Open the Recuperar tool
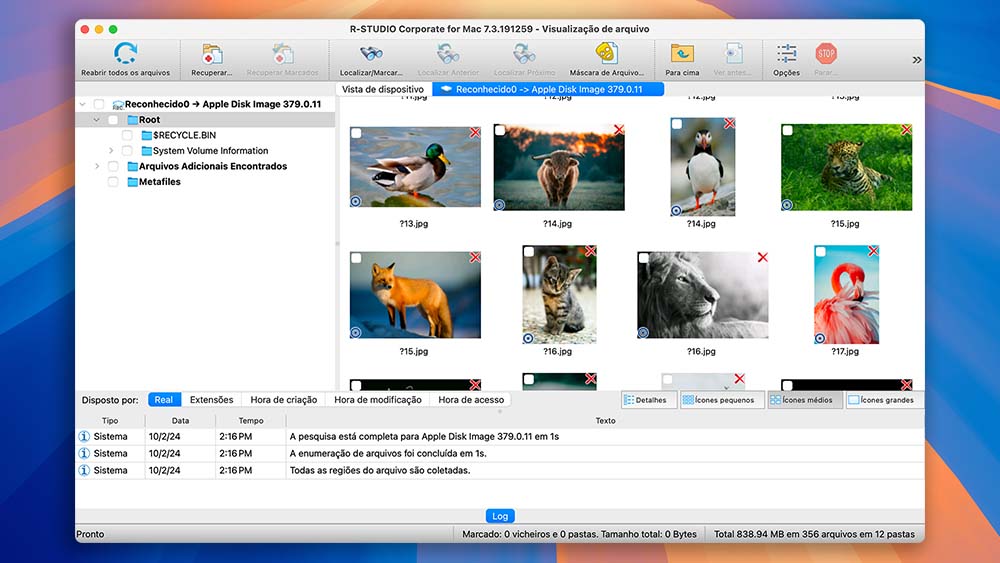This screenshot has width=1000, height=563. [212, 55]
